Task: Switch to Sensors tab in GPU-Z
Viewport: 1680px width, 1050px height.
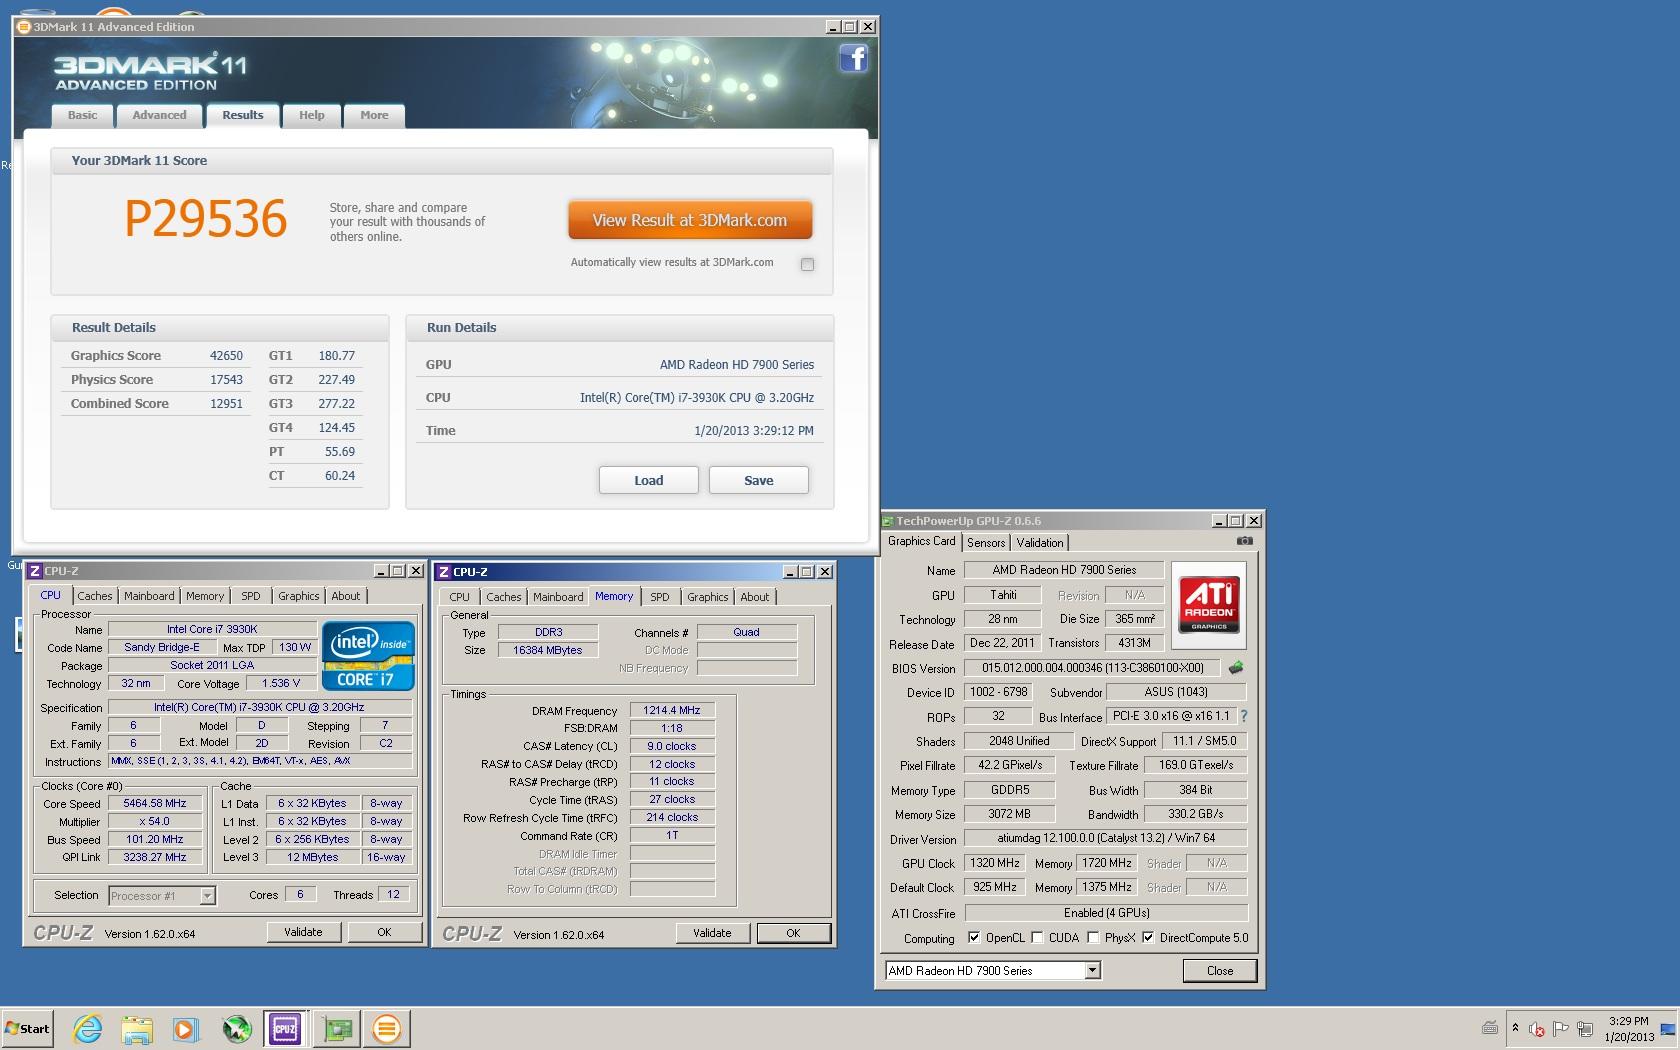Action: coord(986,543)
